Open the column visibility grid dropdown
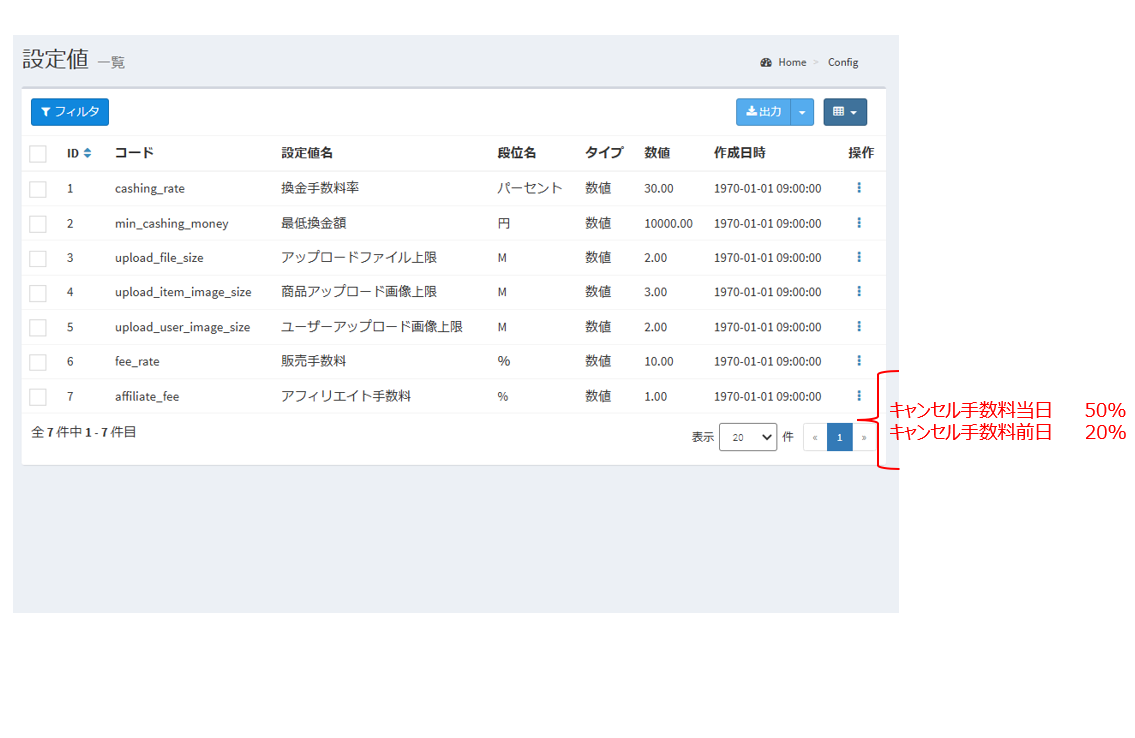Viewport: 1135px width, 738px height. pyautogui.click(x=845, y=112)
